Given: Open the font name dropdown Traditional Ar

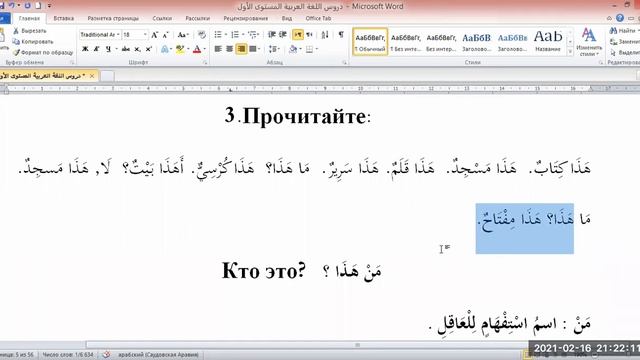Looking at the screenshot, I should click(118, 35).
